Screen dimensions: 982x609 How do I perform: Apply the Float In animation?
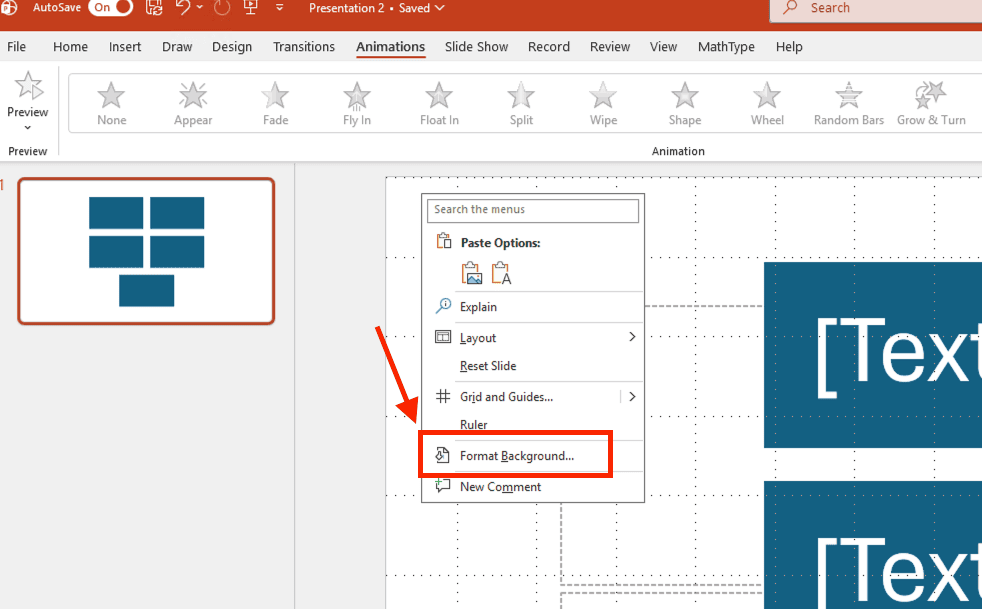tap(439, 104)
